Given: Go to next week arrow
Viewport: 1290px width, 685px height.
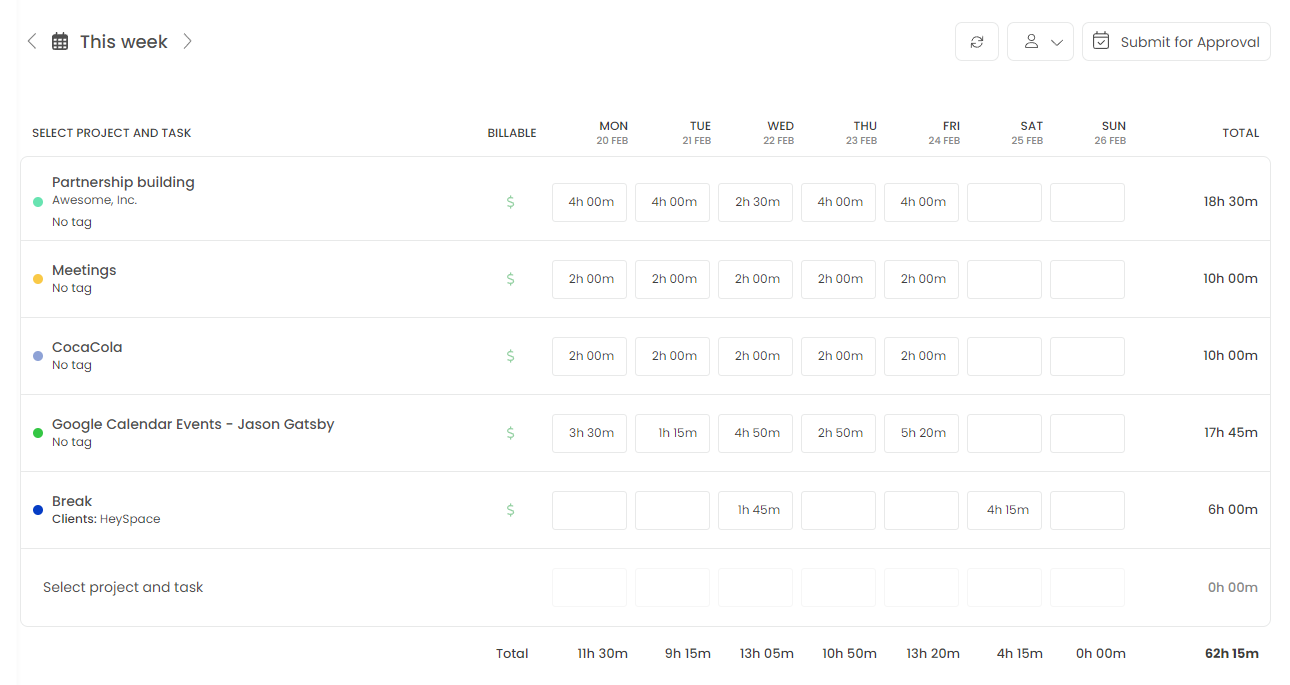Looking at the screenshot, I should (x=187, y=41).
